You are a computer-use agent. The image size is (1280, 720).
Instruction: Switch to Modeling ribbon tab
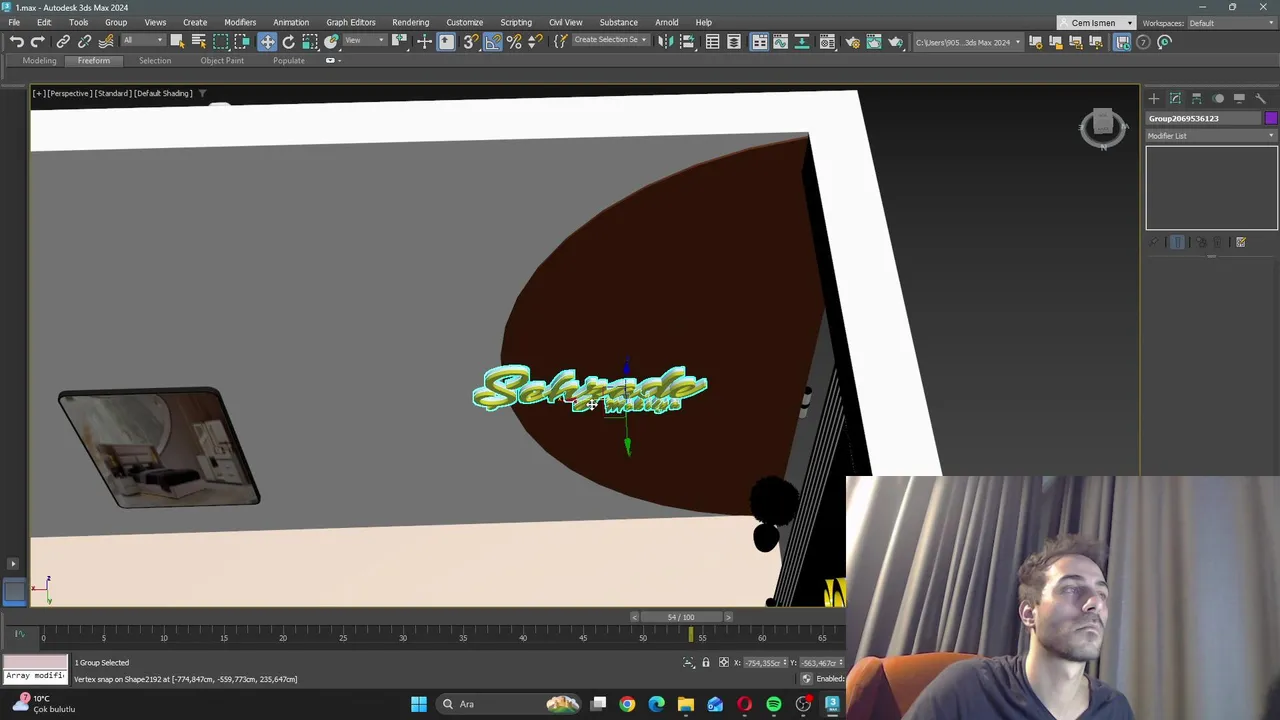click(x=40, y=60)
